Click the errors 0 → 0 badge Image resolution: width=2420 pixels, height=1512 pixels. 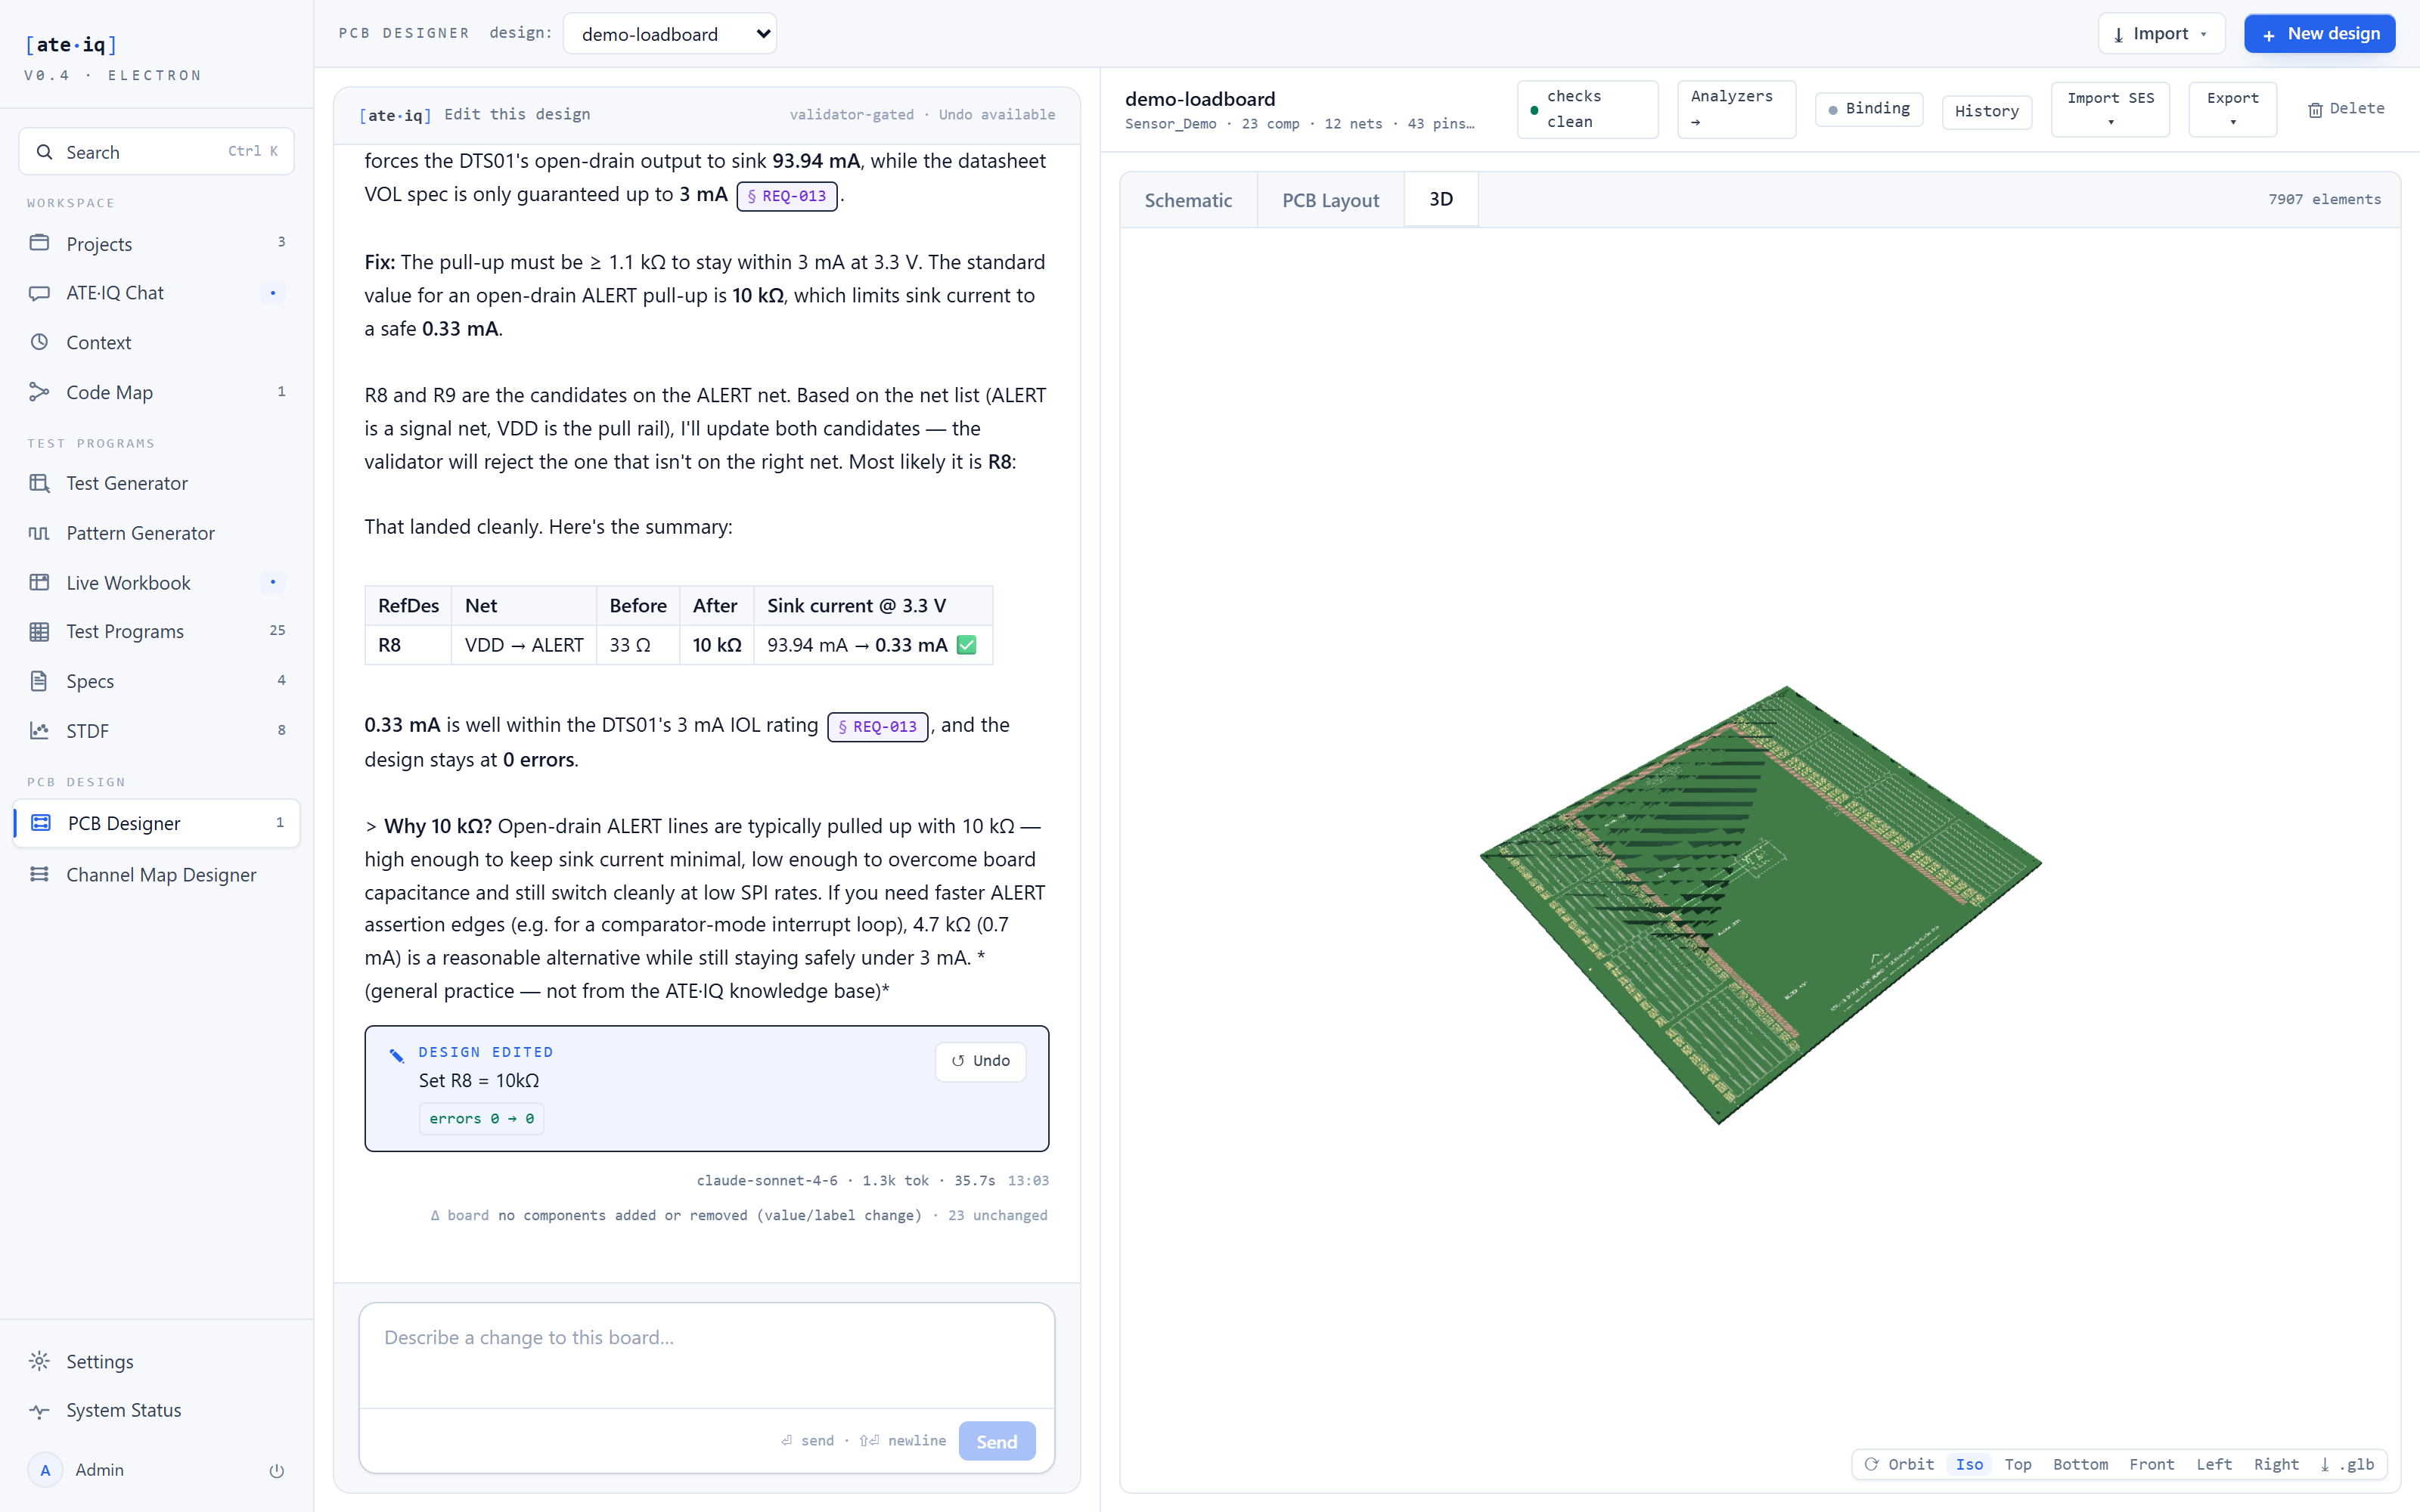[x=481, y=1119]
